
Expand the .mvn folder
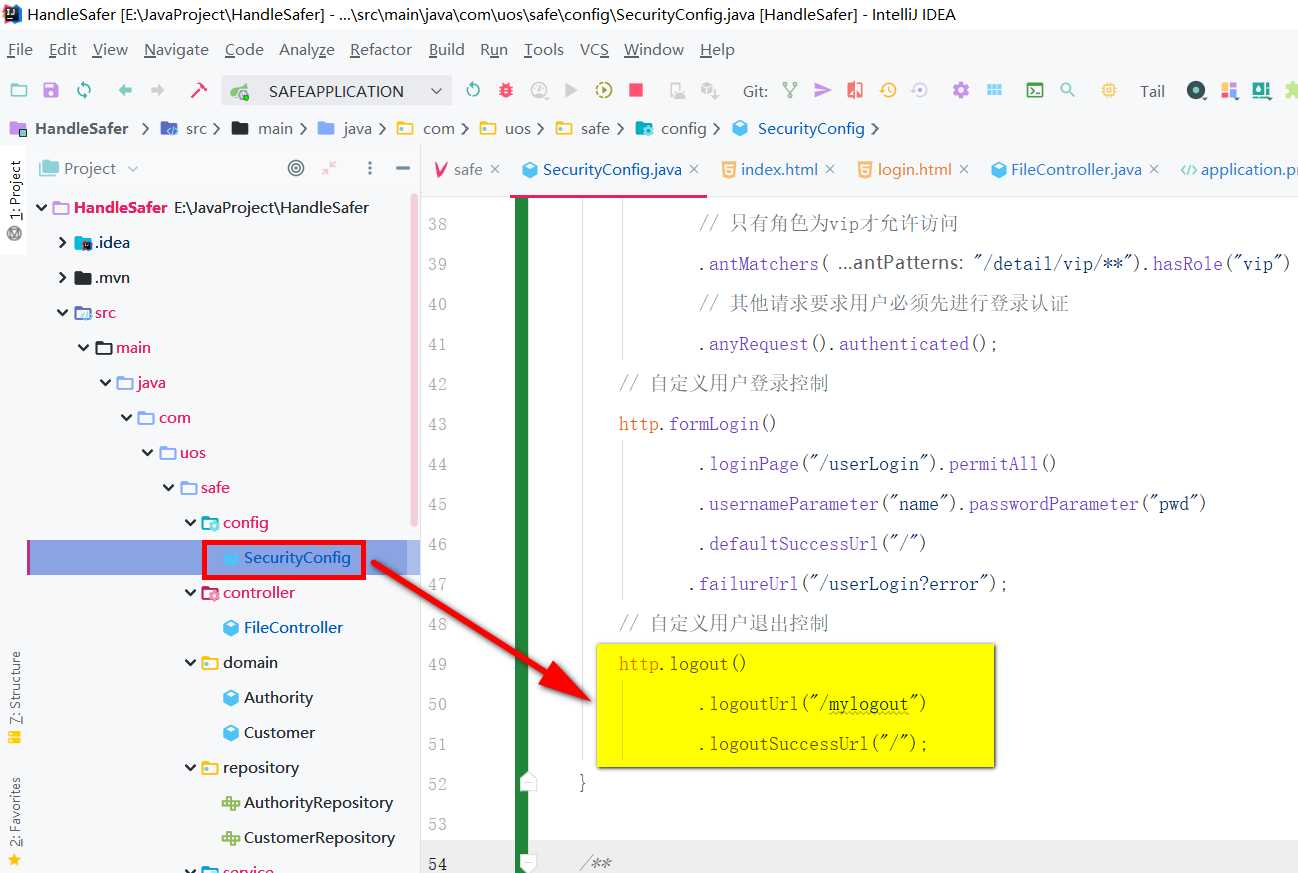coord(62,278)
